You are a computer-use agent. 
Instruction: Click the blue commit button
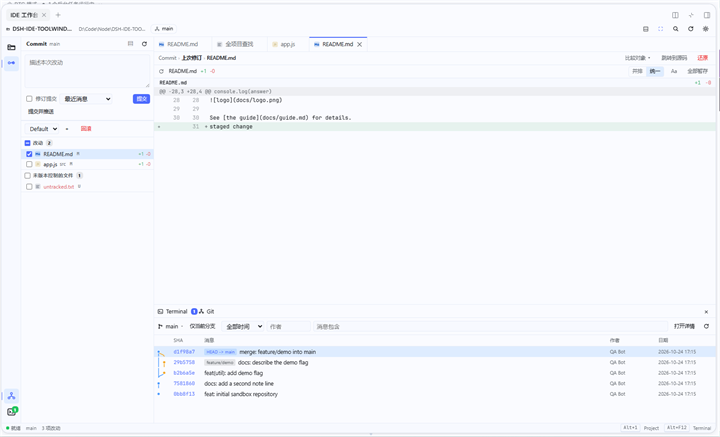click(141, 99)
